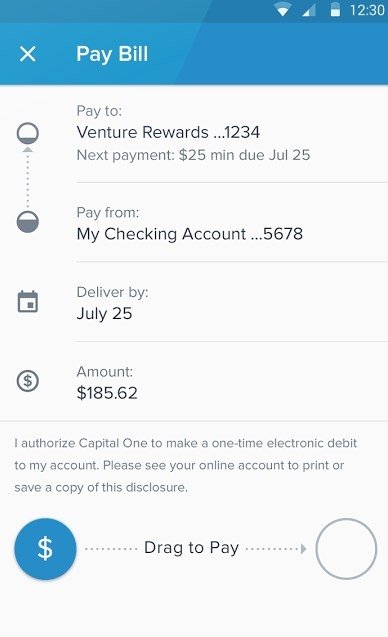The image size is (388, 637).
Task: Tap the Next payment $25 min due line
Action: [193, 155]
